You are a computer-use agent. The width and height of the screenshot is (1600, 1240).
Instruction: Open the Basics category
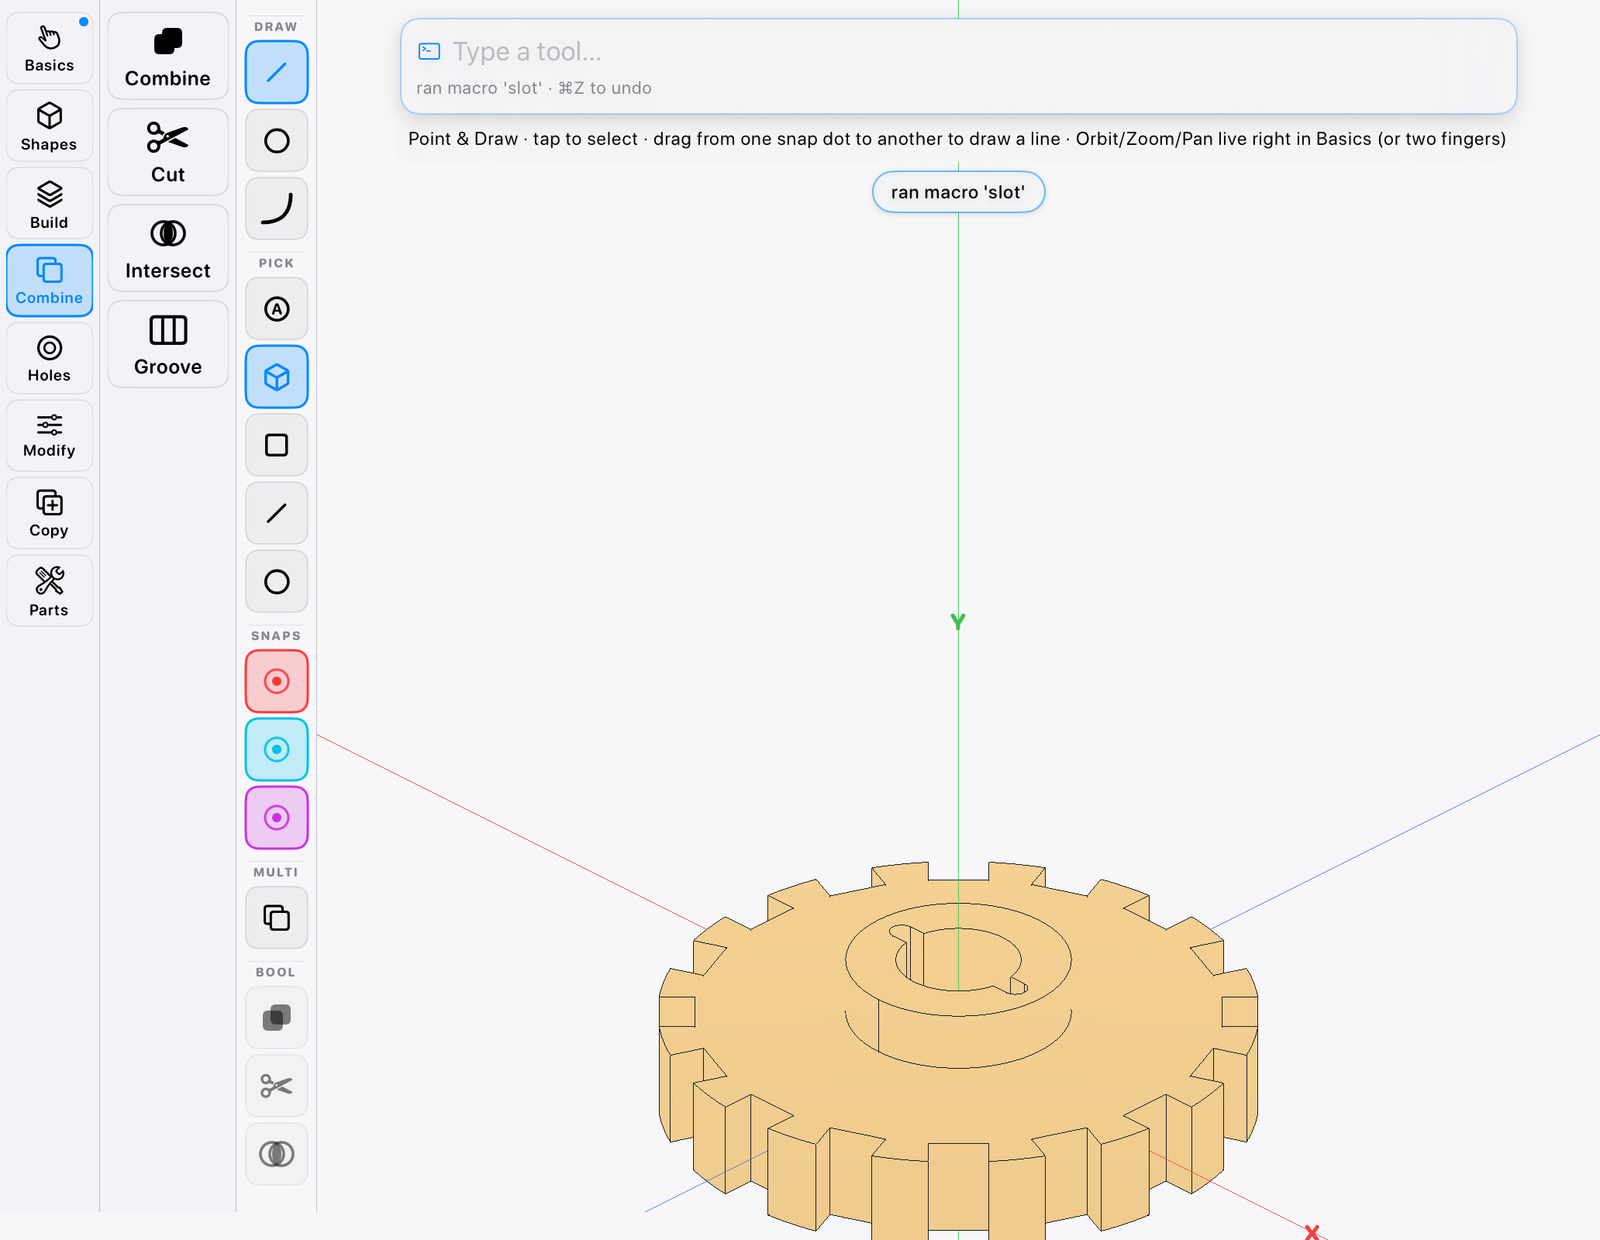click(49, 48)
